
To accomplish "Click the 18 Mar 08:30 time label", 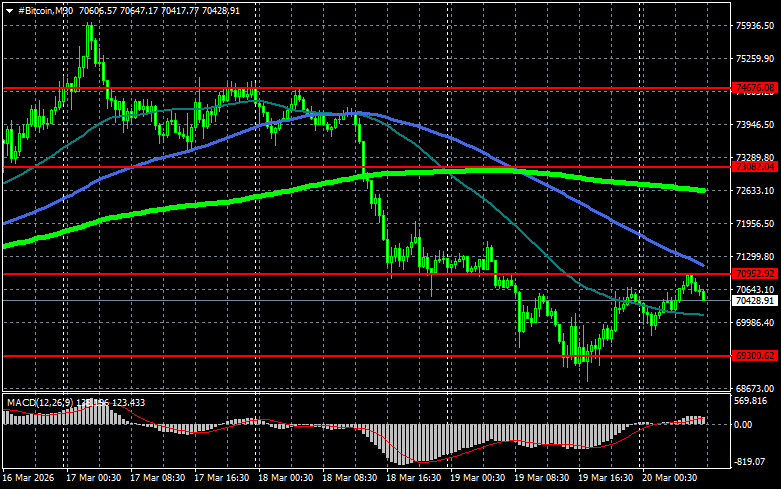I will (350, 478).
